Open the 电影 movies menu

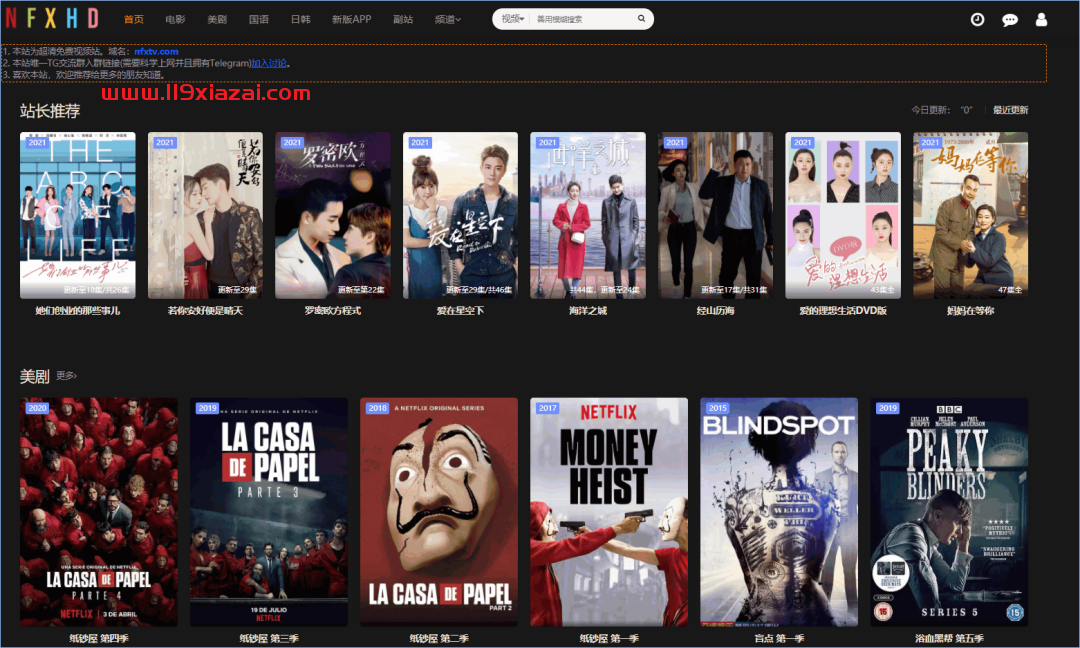tap(175, 19)
